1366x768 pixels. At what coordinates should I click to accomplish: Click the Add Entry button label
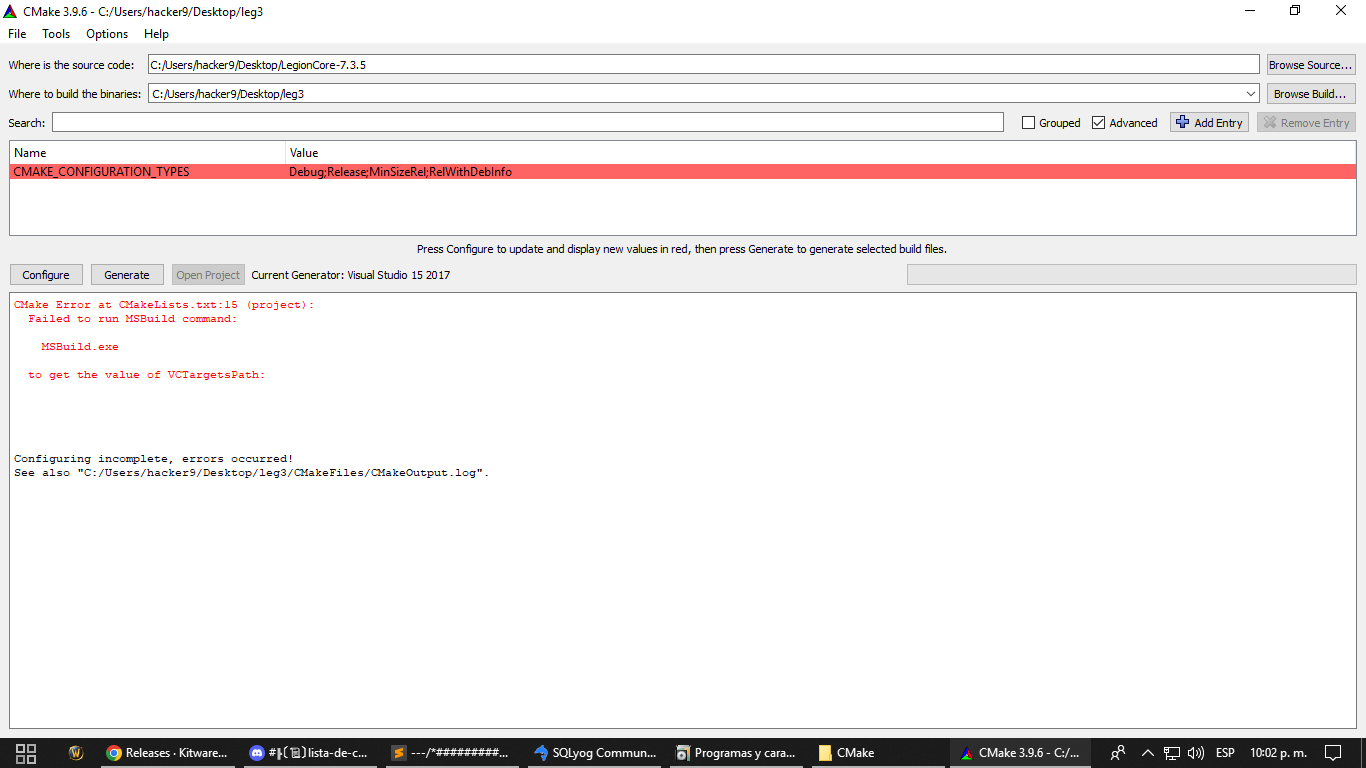(x=1218, y=123)
